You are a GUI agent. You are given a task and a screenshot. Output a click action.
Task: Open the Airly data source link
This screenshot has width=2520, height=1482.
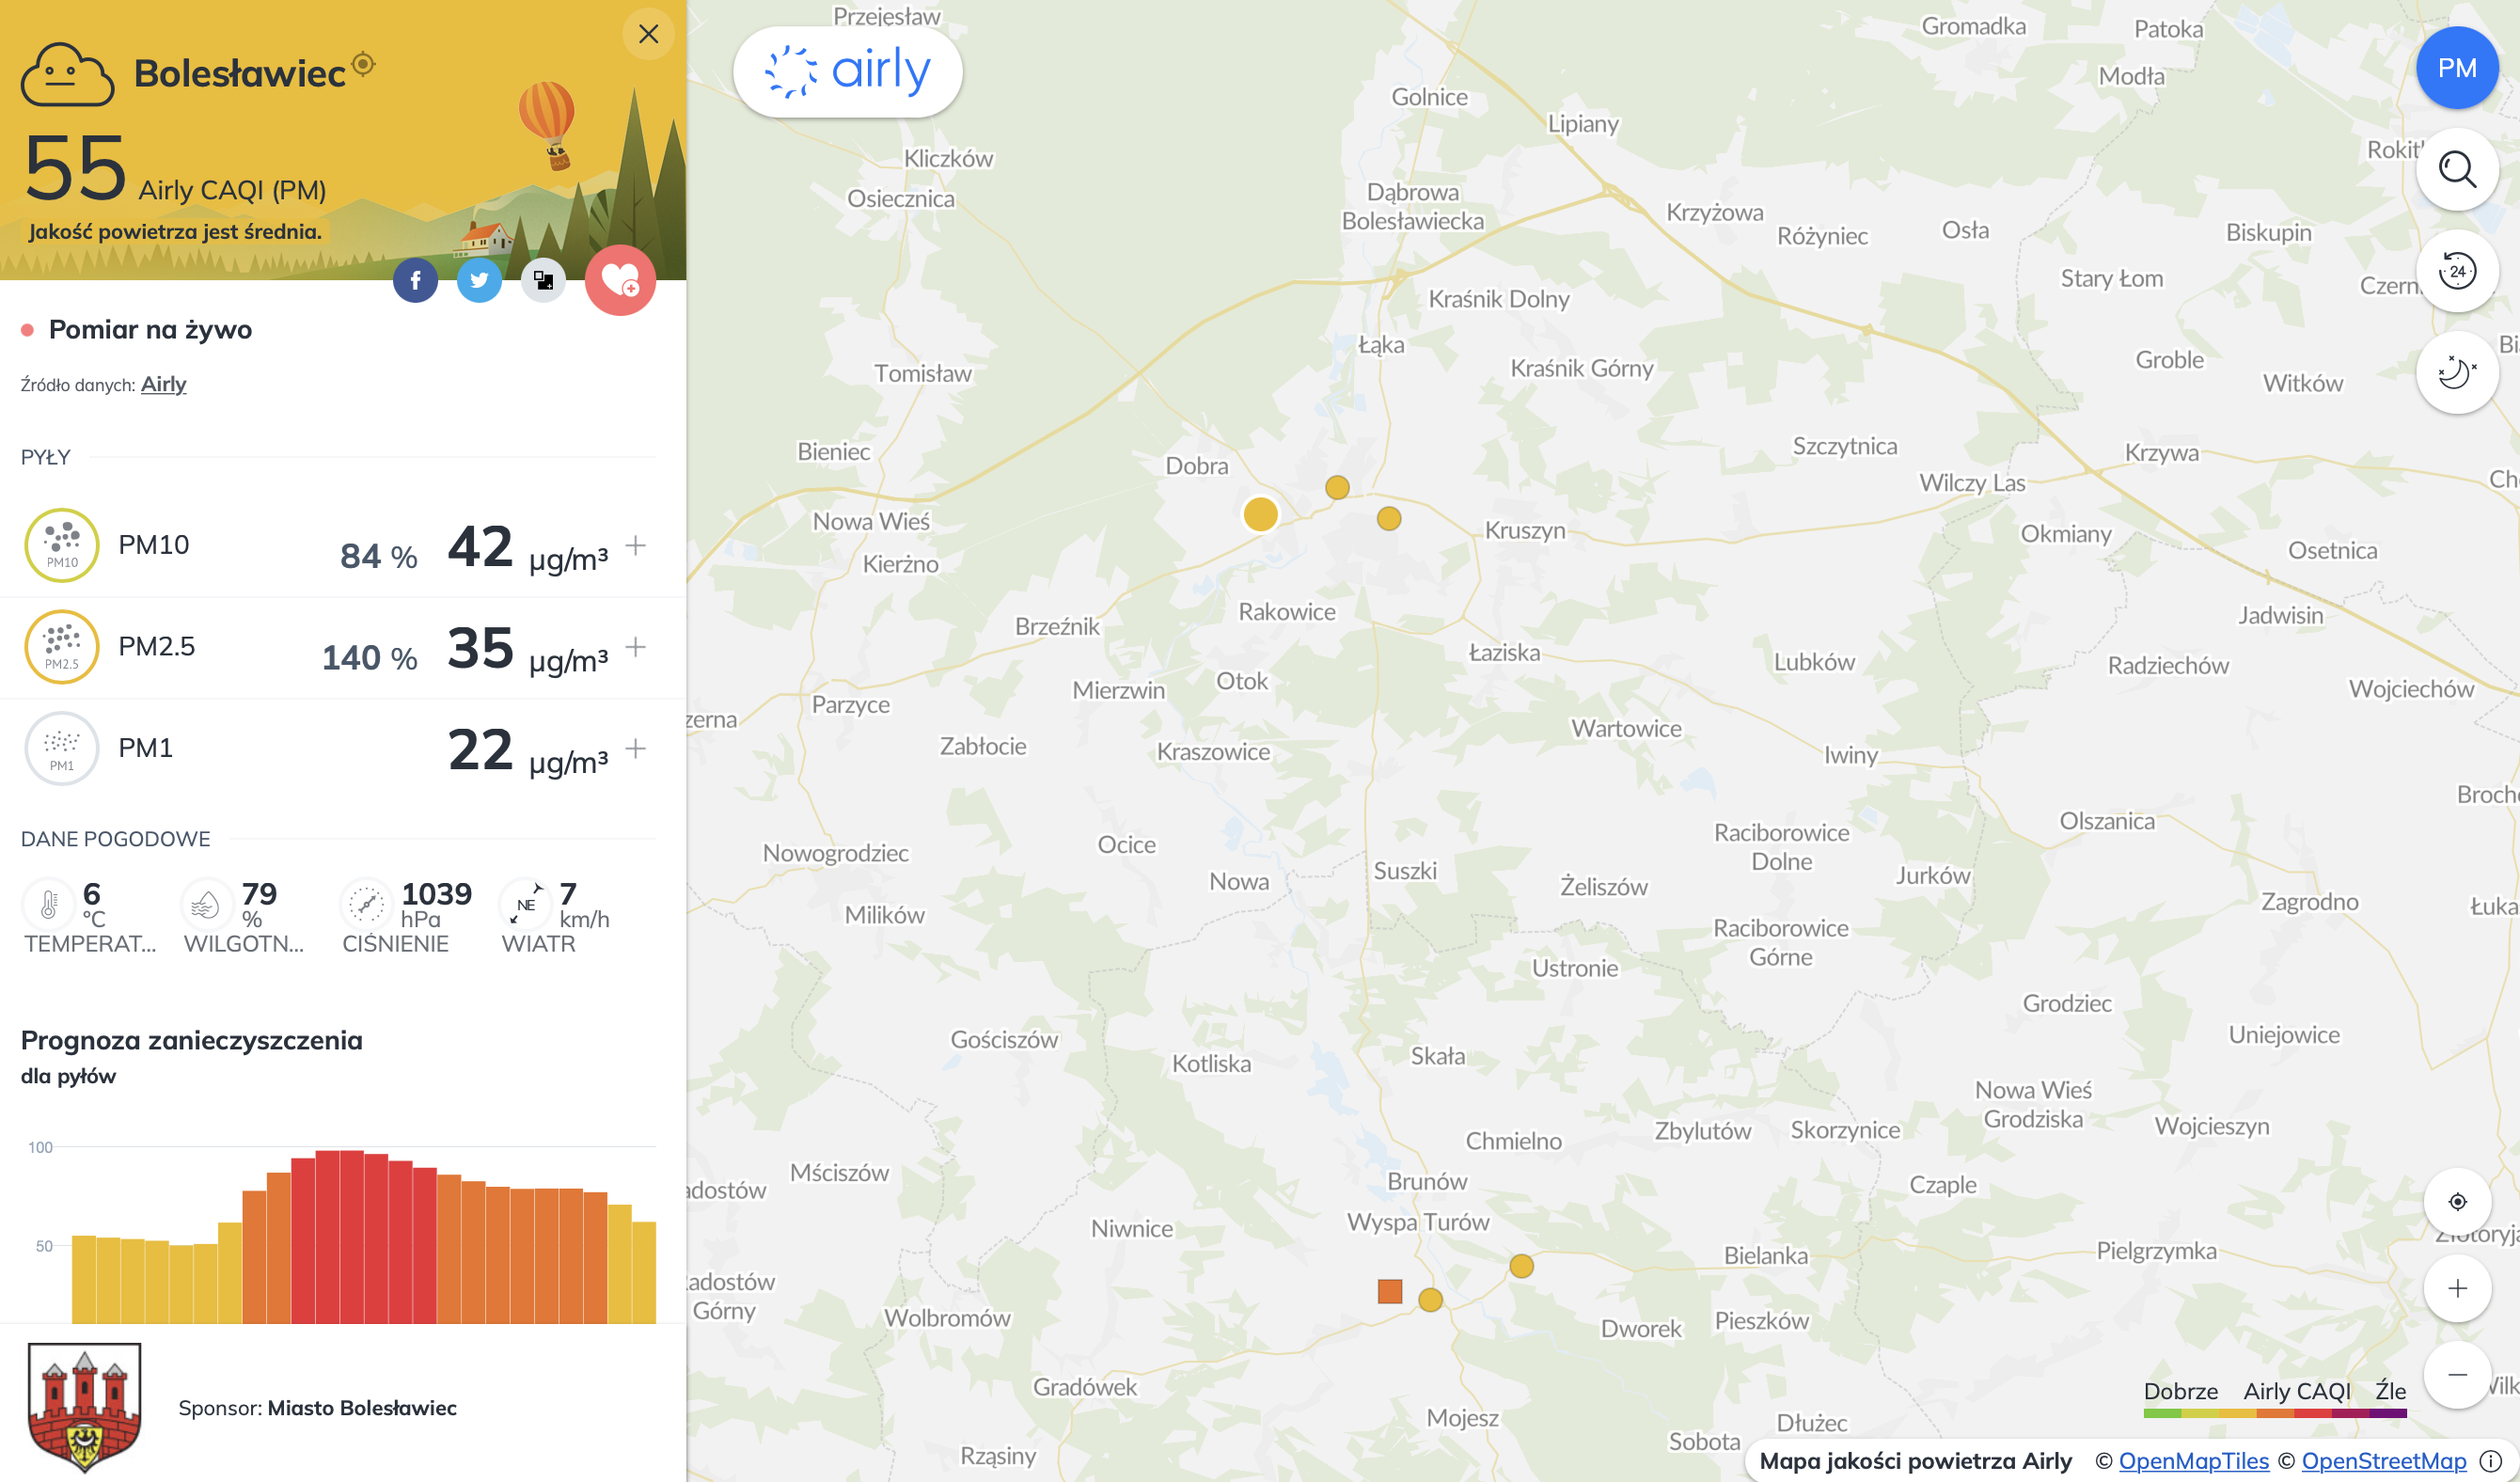point(163,384)
